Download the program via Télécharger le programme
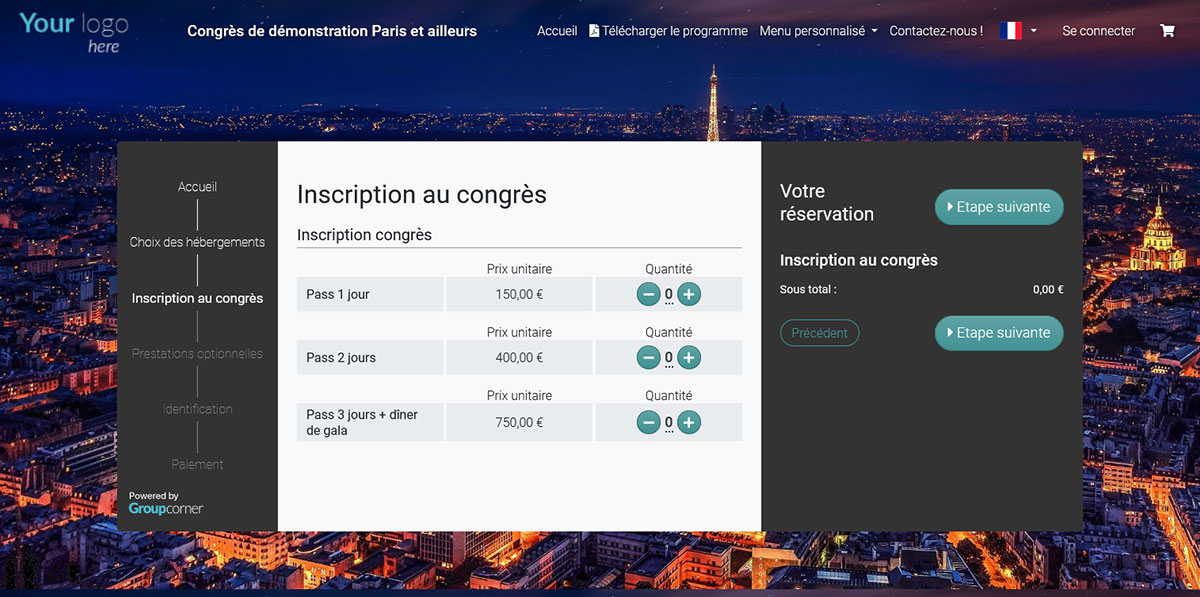1200x597 pixels. (x=668, y=31)
